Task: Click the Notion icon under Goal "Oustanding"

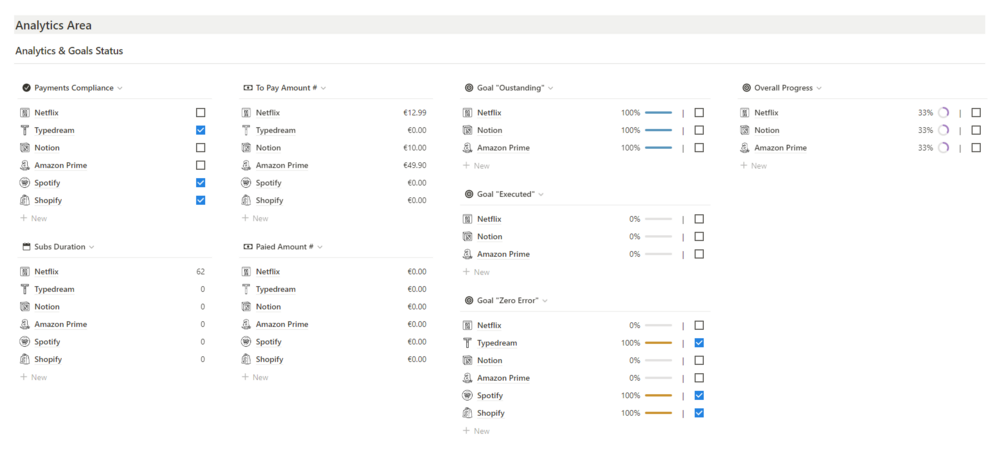Action: pos(467,130)
